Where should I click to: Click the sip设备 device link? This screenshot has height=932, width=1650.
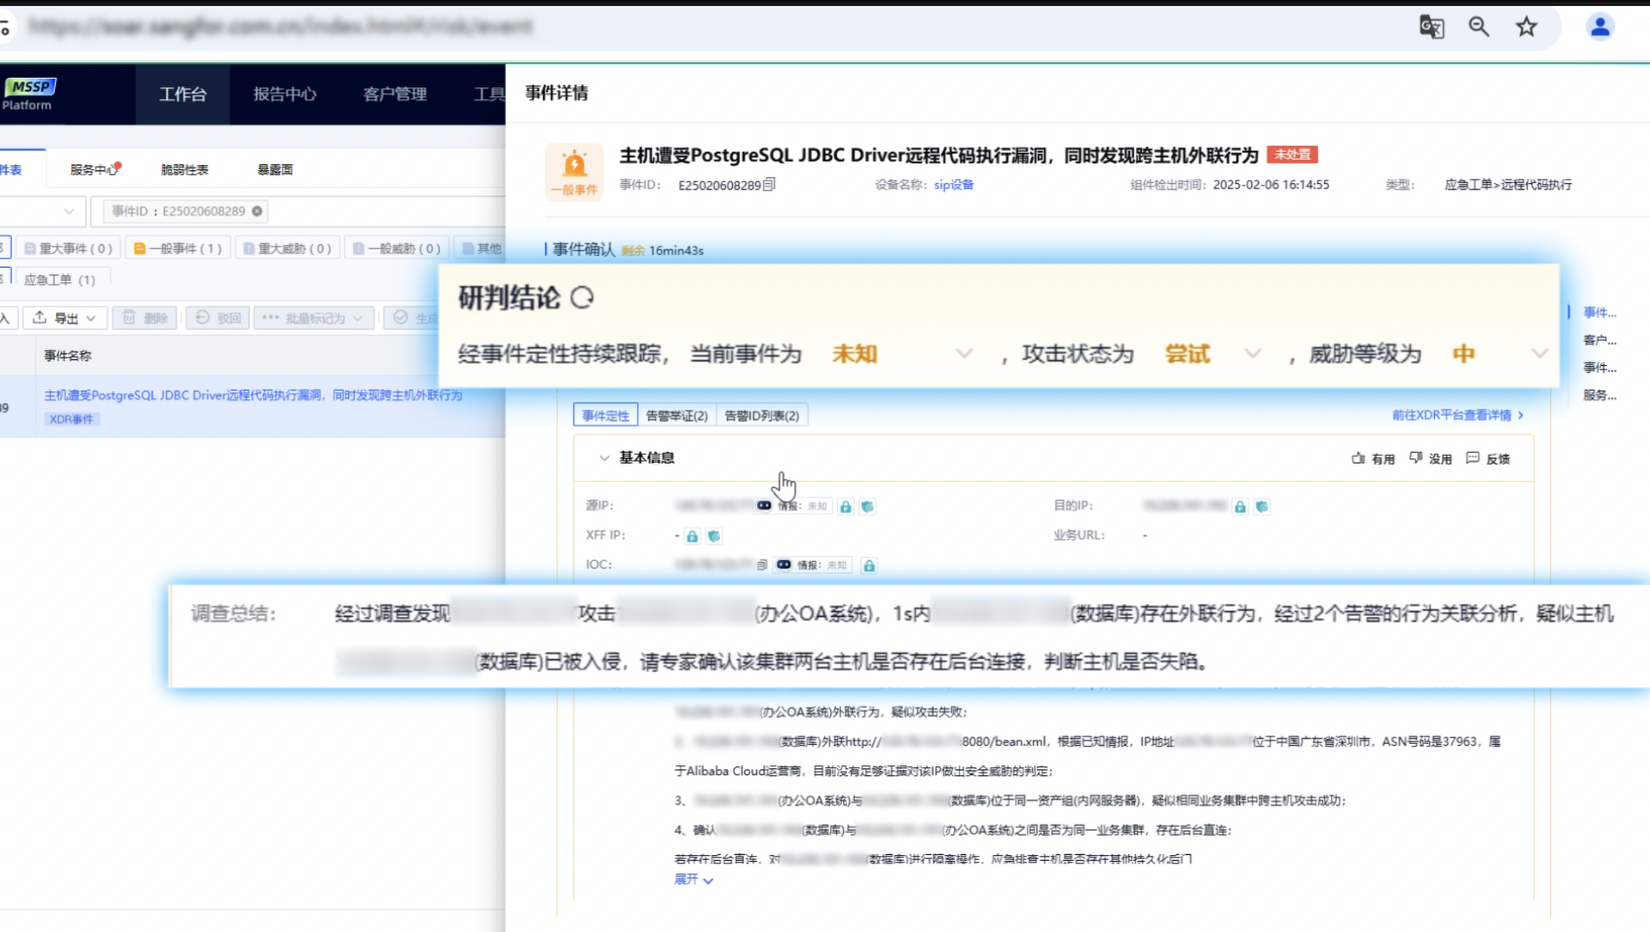coord(952,184)
